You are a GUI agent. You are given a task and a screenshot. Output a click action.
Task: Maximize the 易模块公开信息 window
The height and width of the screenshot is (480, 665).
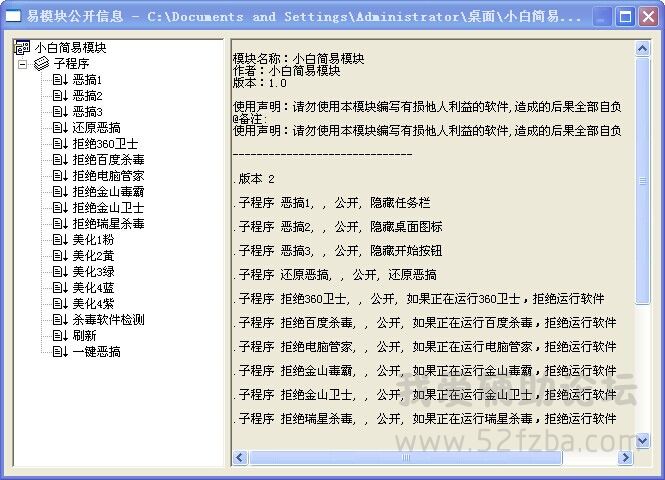[x=625, y=17]
